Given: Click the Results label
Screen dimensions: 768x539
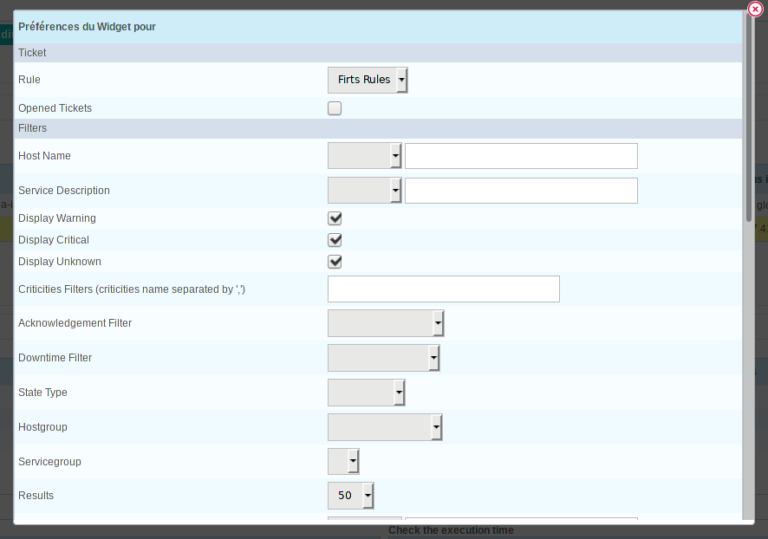Looking at the screenshot, I should coord(36,495).
